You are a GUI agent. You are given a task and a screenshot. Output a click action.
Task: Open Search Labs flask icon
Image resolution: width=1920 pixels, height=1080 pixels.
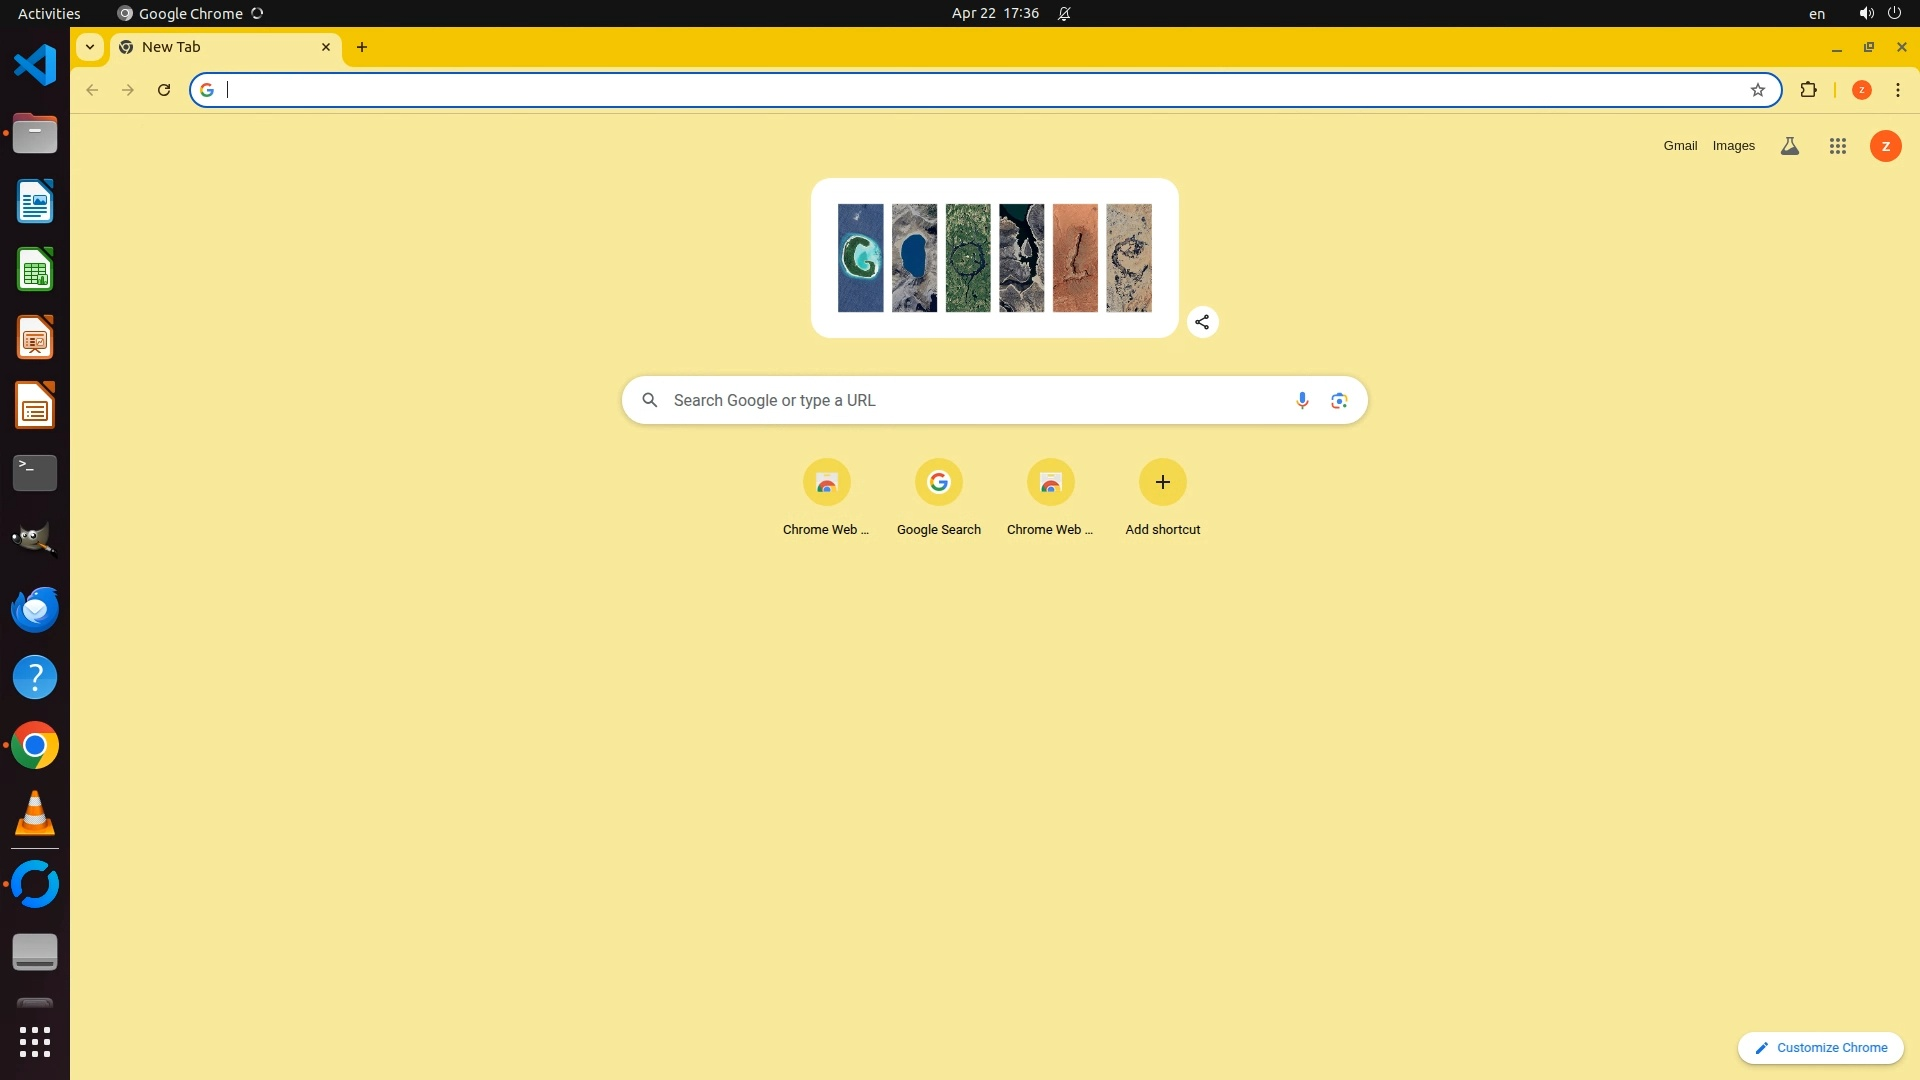point(1789,146)
